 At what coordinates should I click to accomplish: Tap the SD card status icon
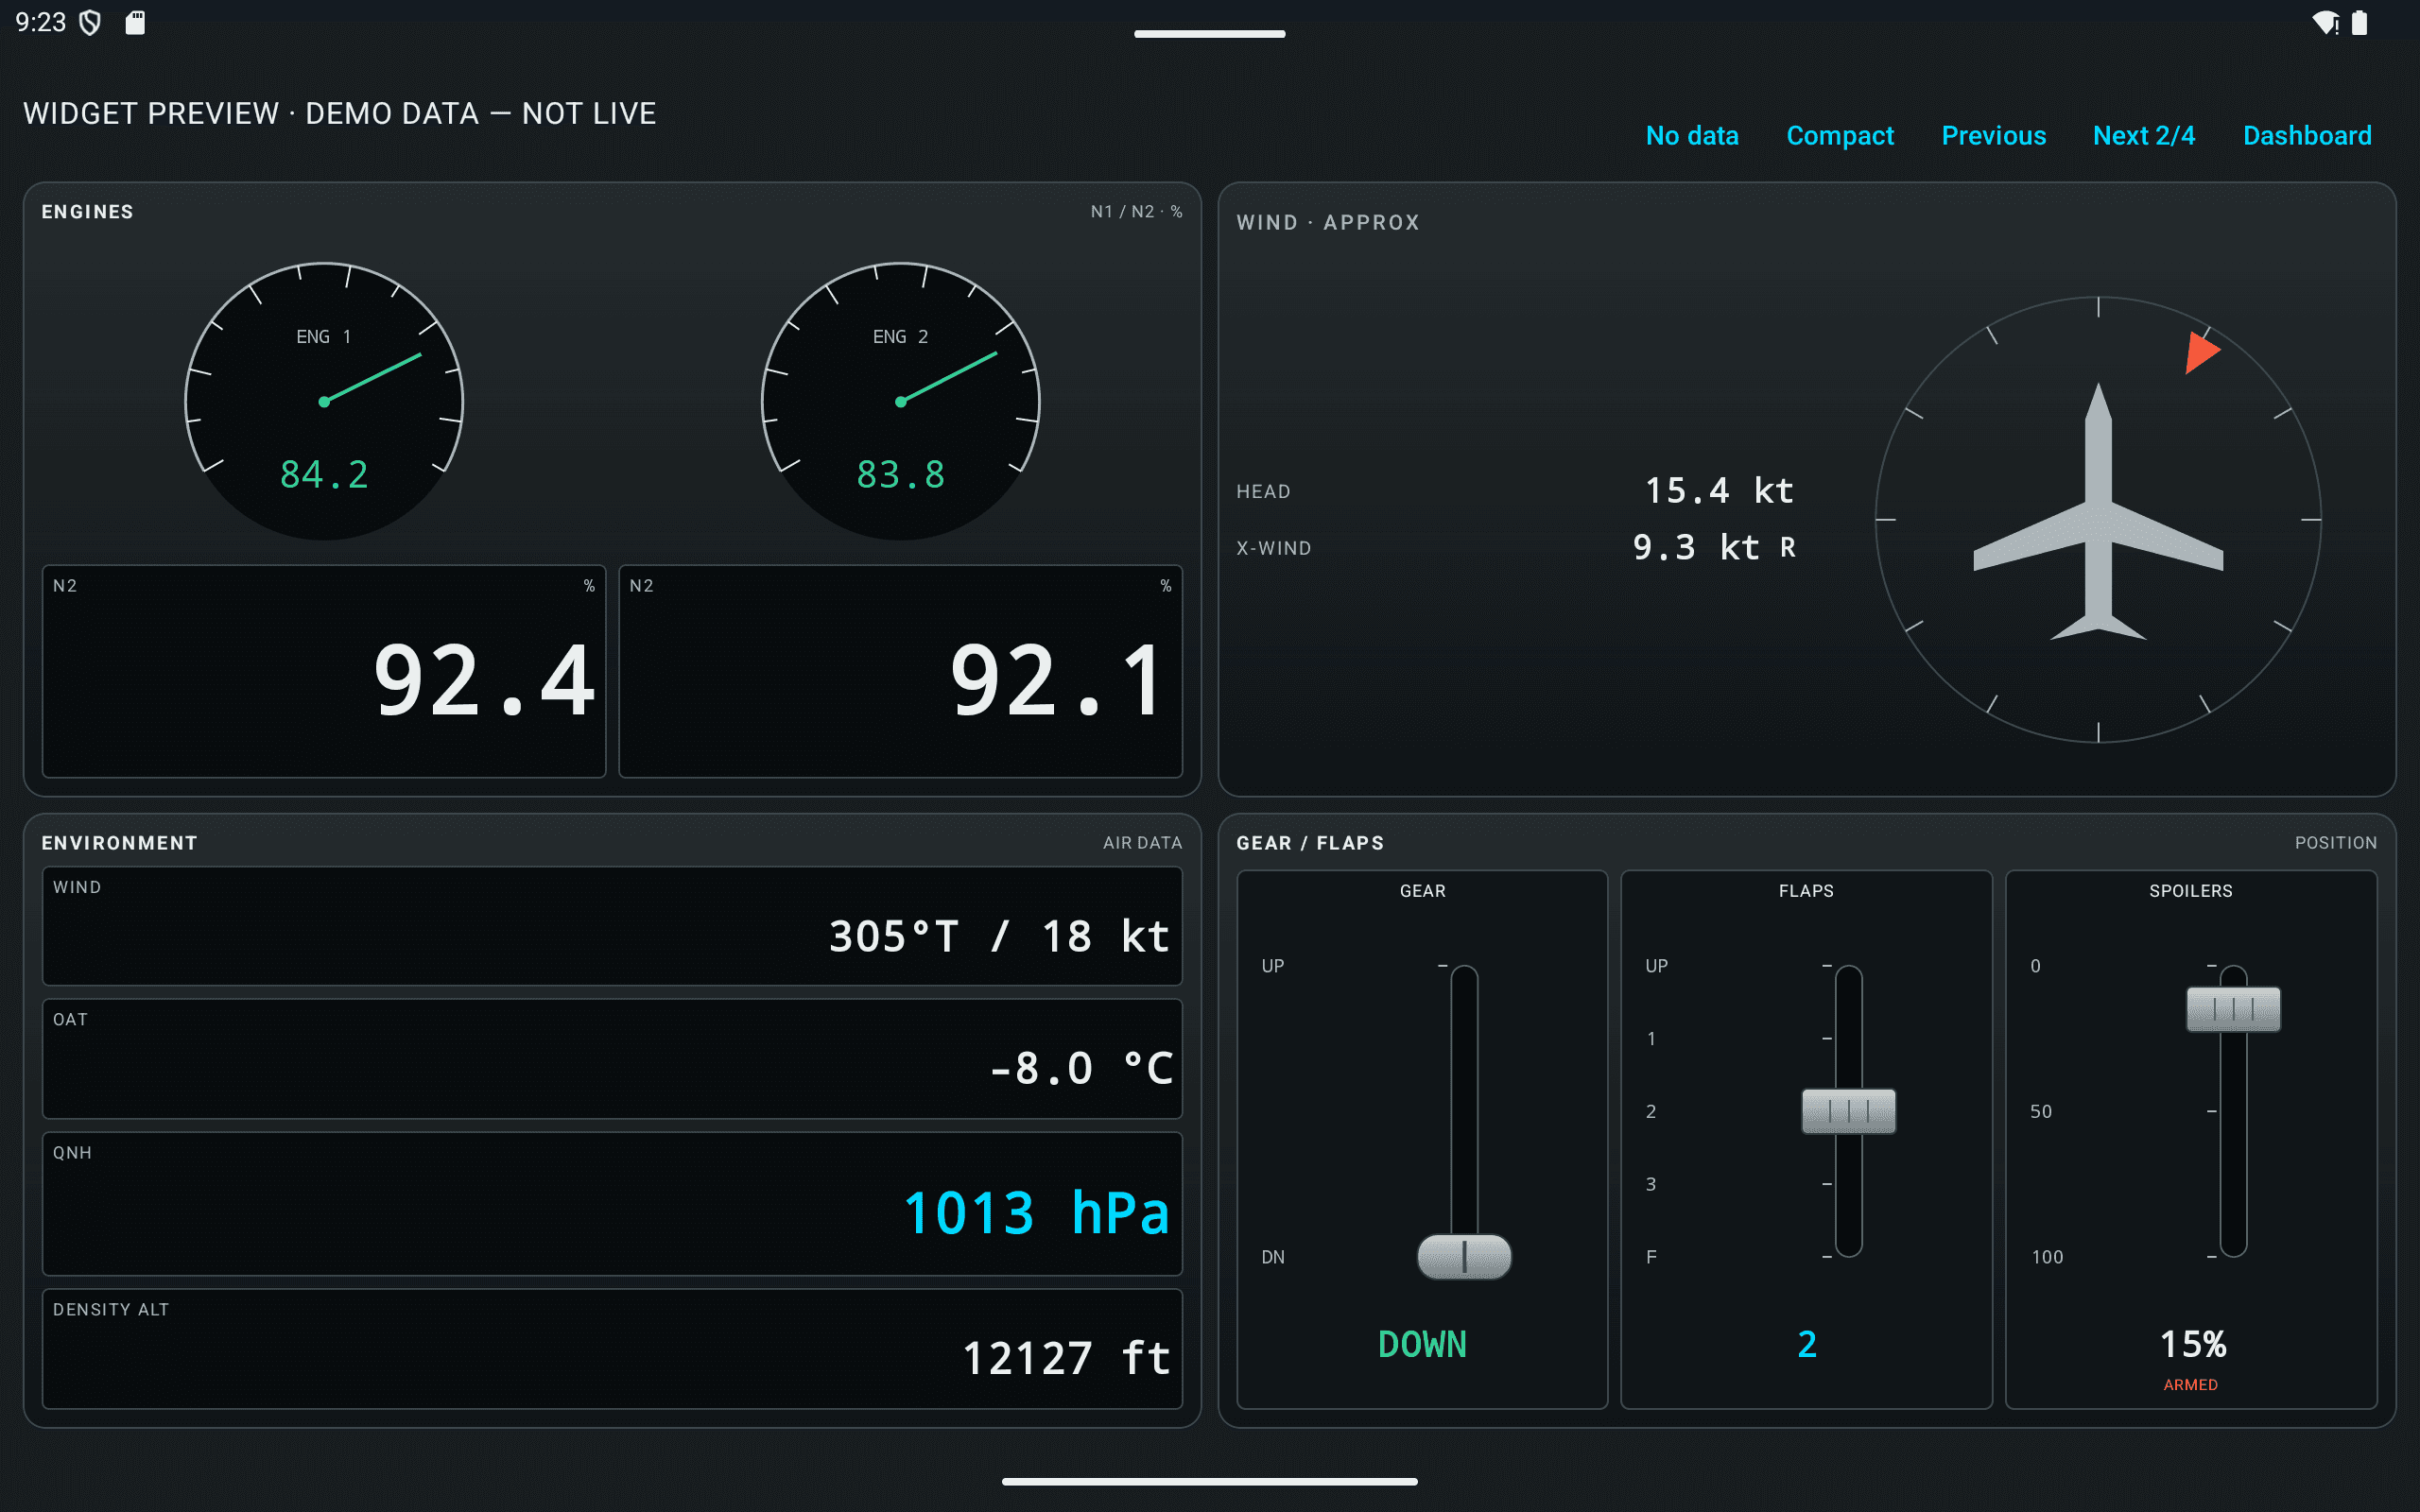pyautogui.click(x=135, y=22)
